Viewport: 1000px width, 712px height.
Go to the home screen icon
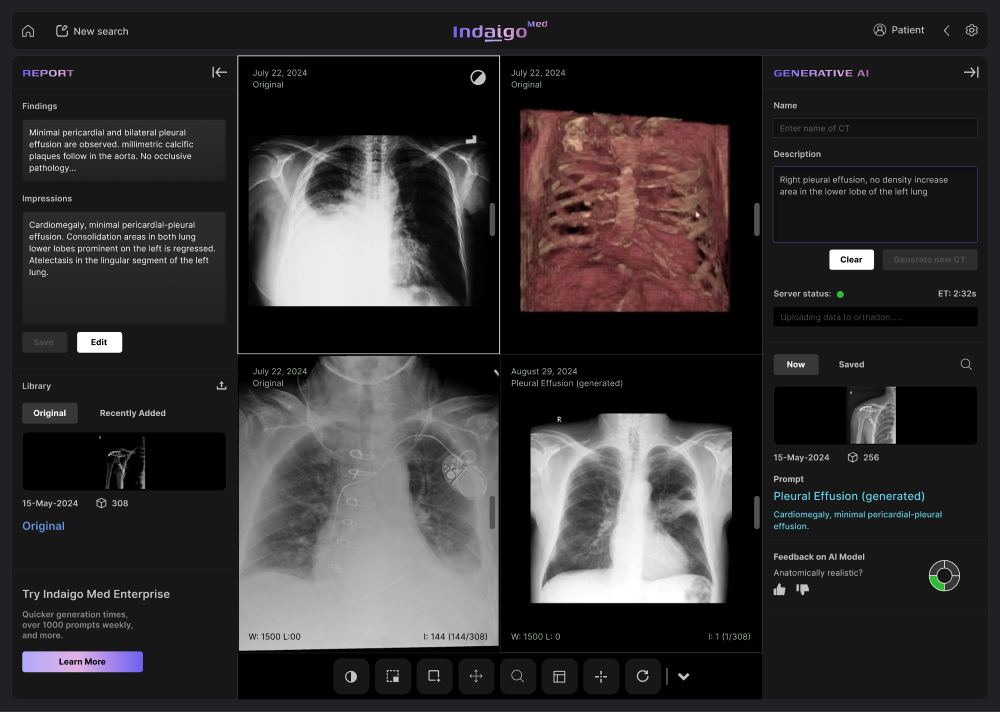pyautogui.click(x=28, y=31)
